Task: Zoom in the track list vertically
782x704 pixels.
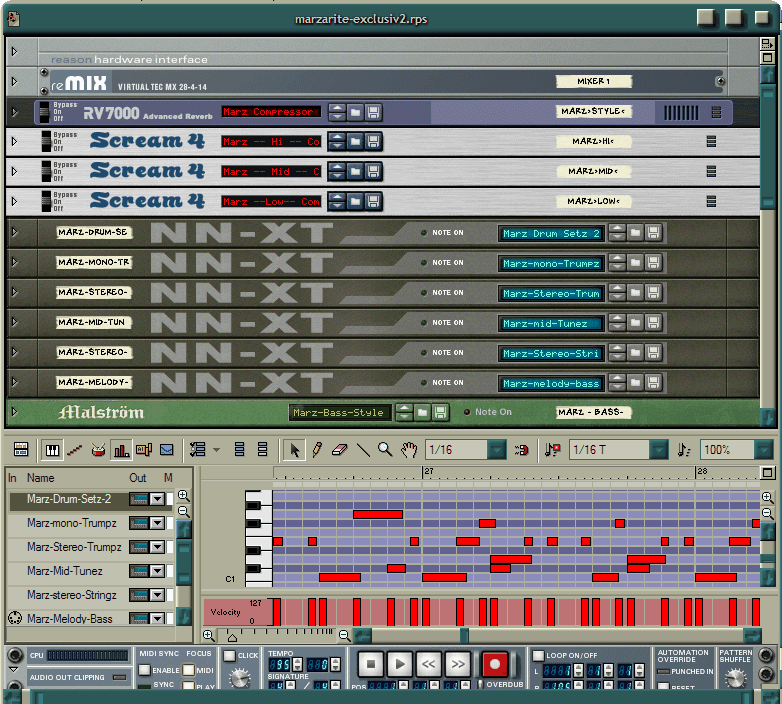Action: click(x=184, y=495)
